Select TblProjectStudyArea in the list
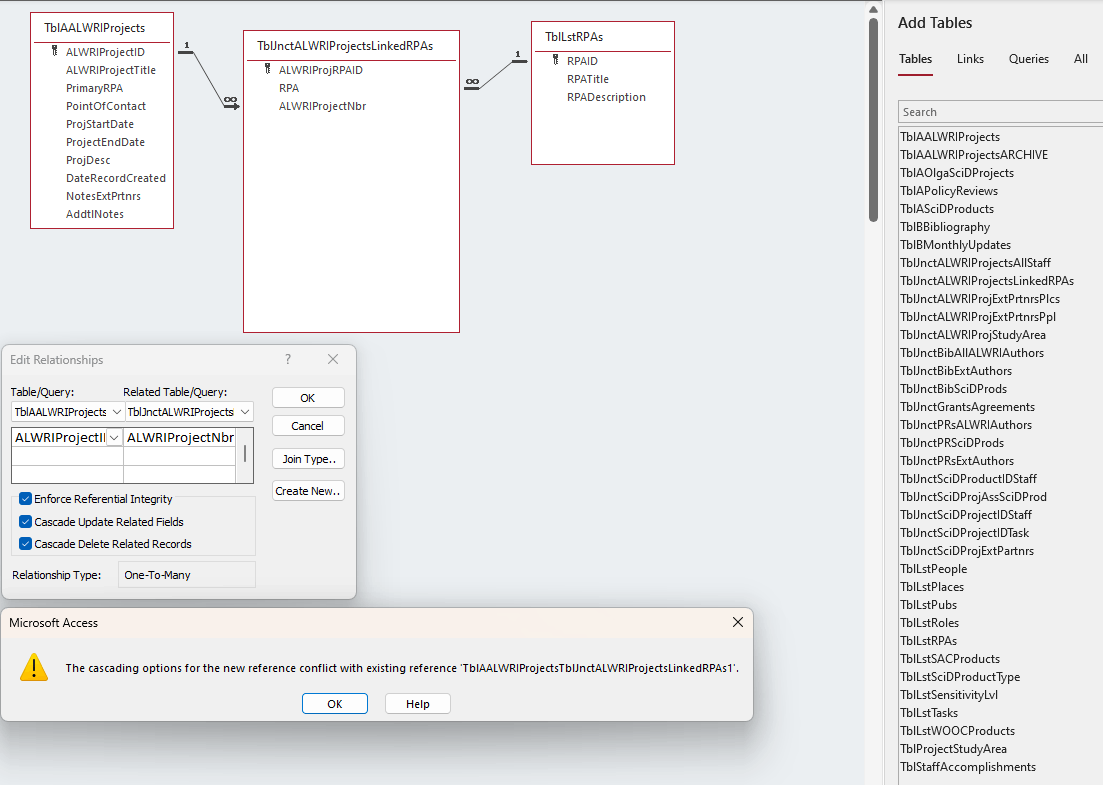The width and height of the screenshot is (1103, 785). pyautogui.click(x=953, y=749)
